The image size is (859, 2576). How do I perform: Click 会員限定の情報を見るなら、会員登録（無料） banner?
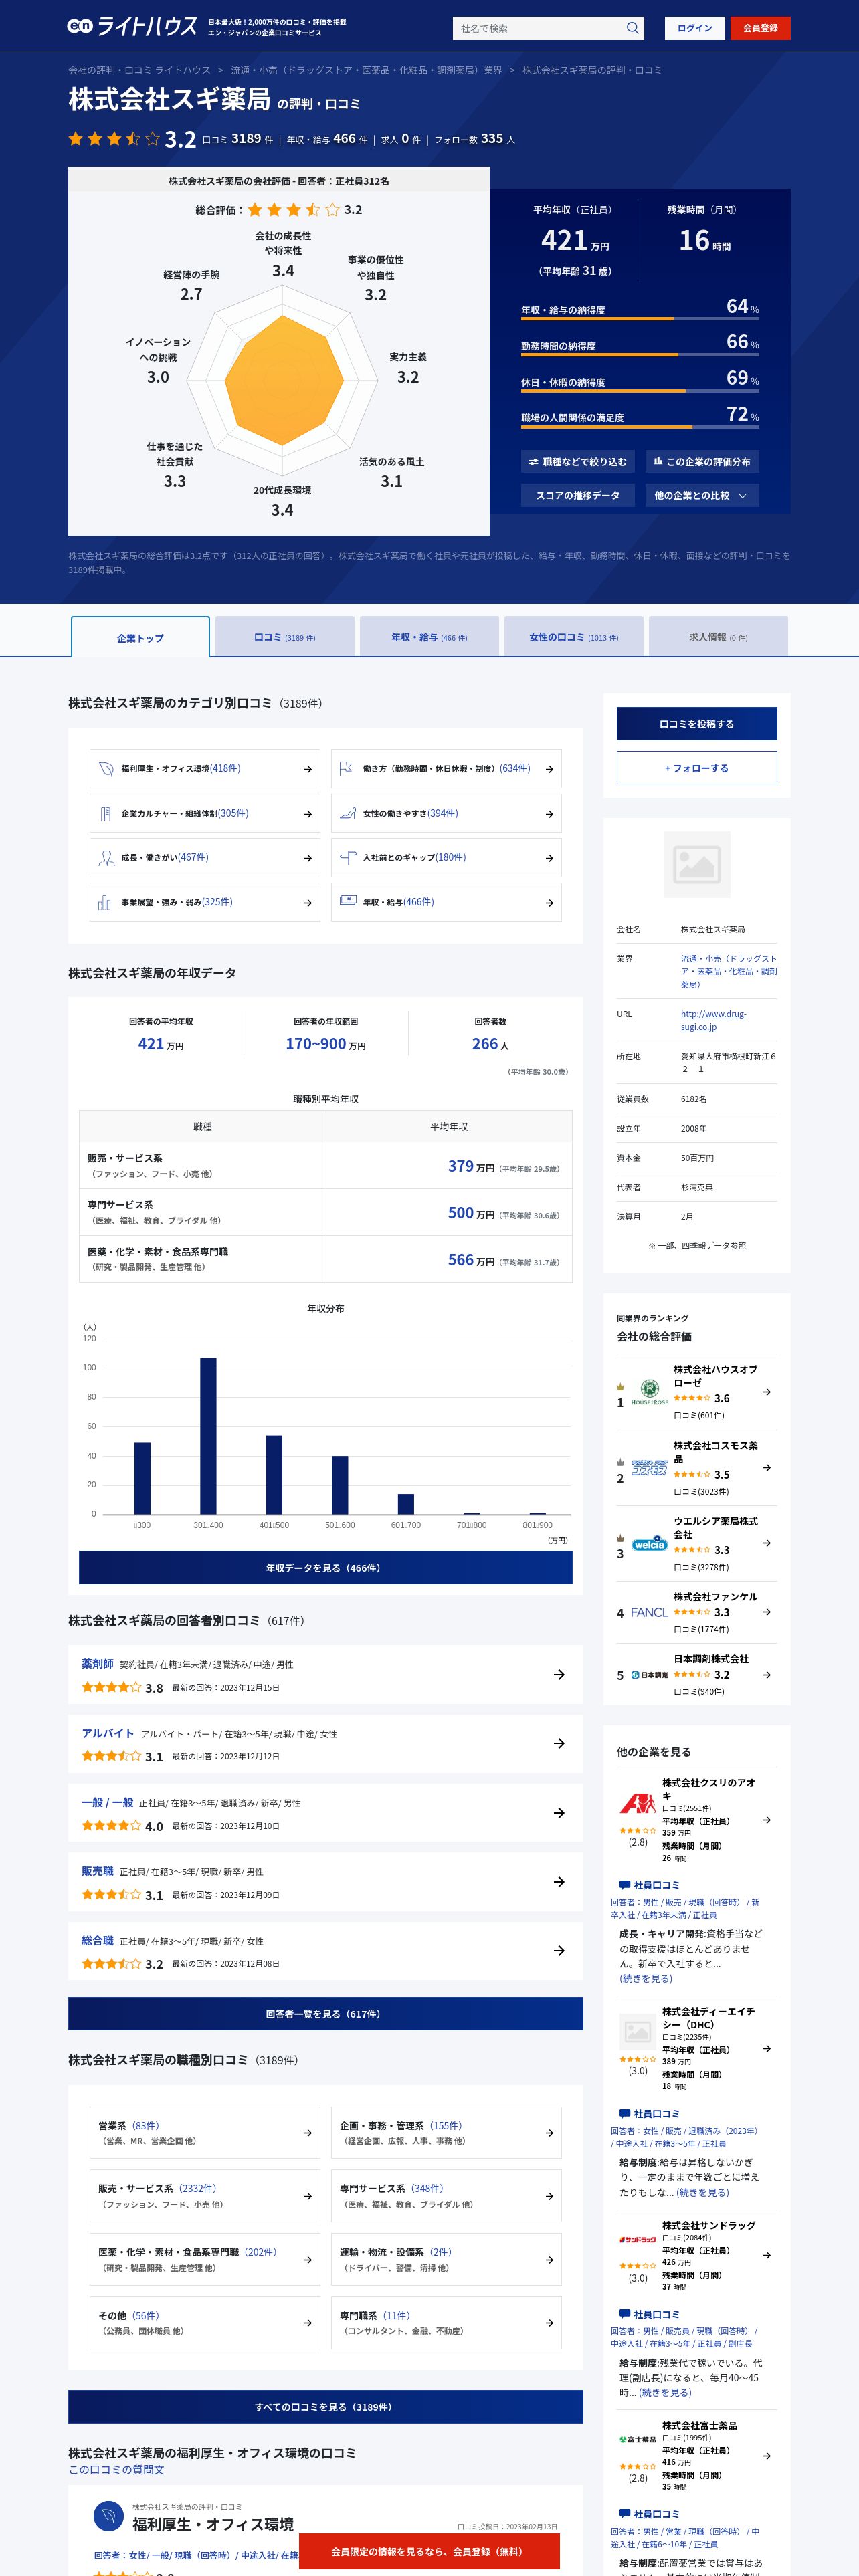pos(429,2551)
